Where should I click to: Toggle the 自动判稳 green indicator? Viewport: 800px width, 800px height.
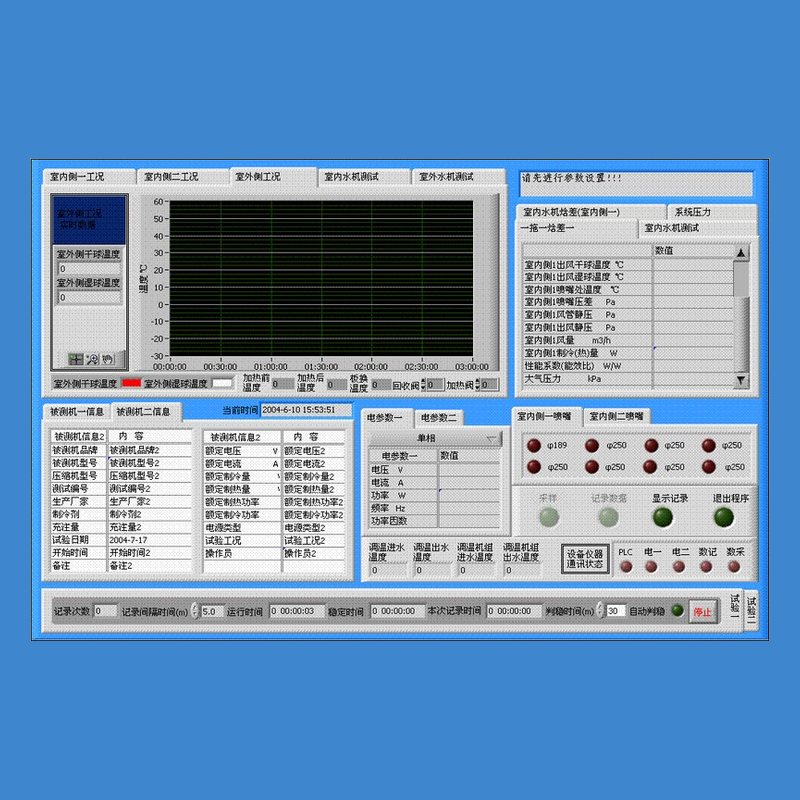click(677, 610)
